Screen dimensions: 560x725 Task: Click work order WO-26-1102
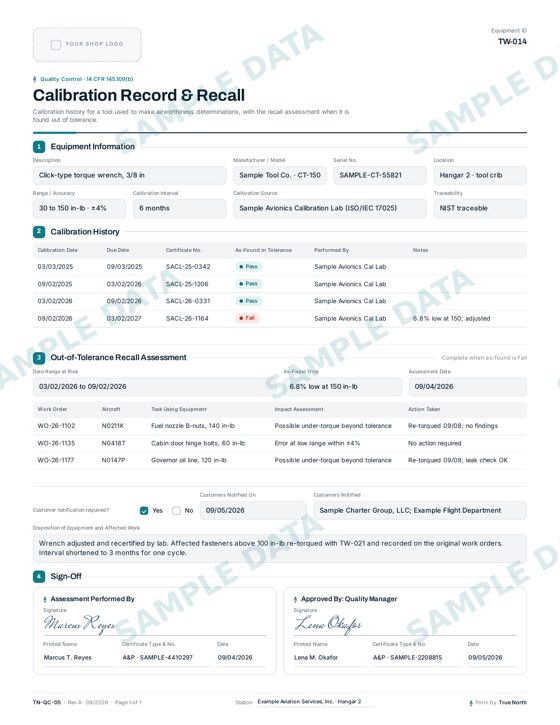56,426
